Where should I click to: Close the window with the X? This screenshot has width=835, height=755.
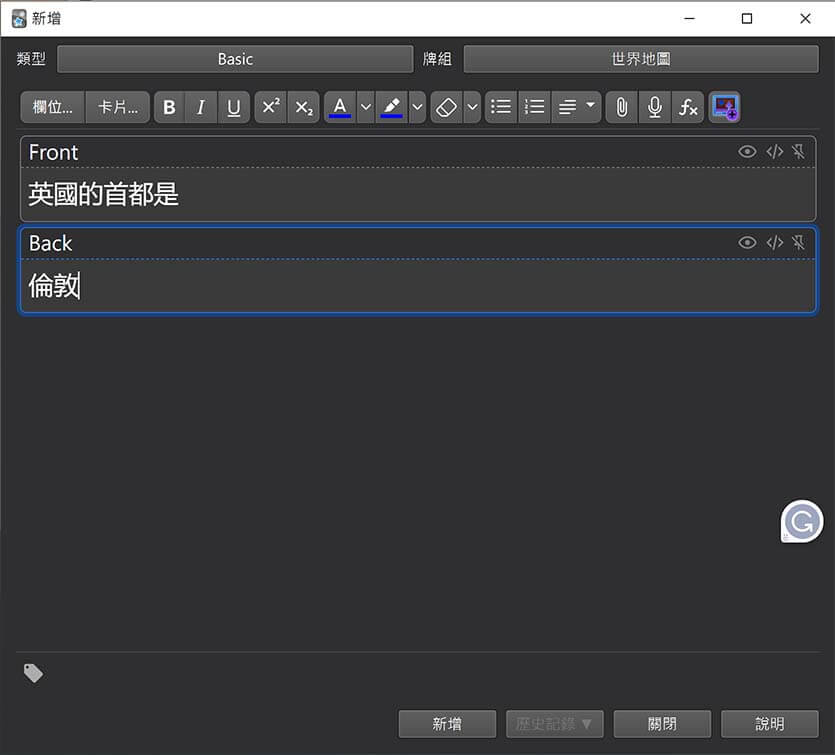coord(805,19)
